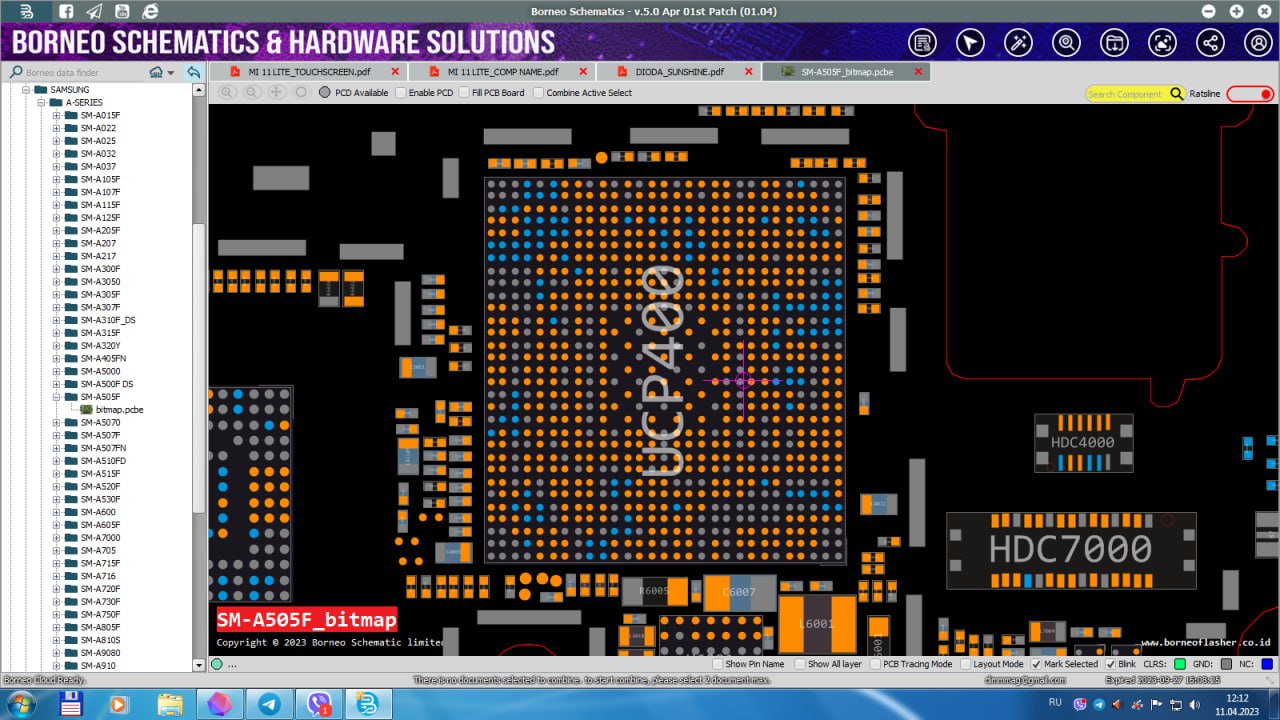1280x720 pixels.
Task: Enable PCB Tracing Mode checkbox
Action: pyautogui.click(x=875, y=664)
